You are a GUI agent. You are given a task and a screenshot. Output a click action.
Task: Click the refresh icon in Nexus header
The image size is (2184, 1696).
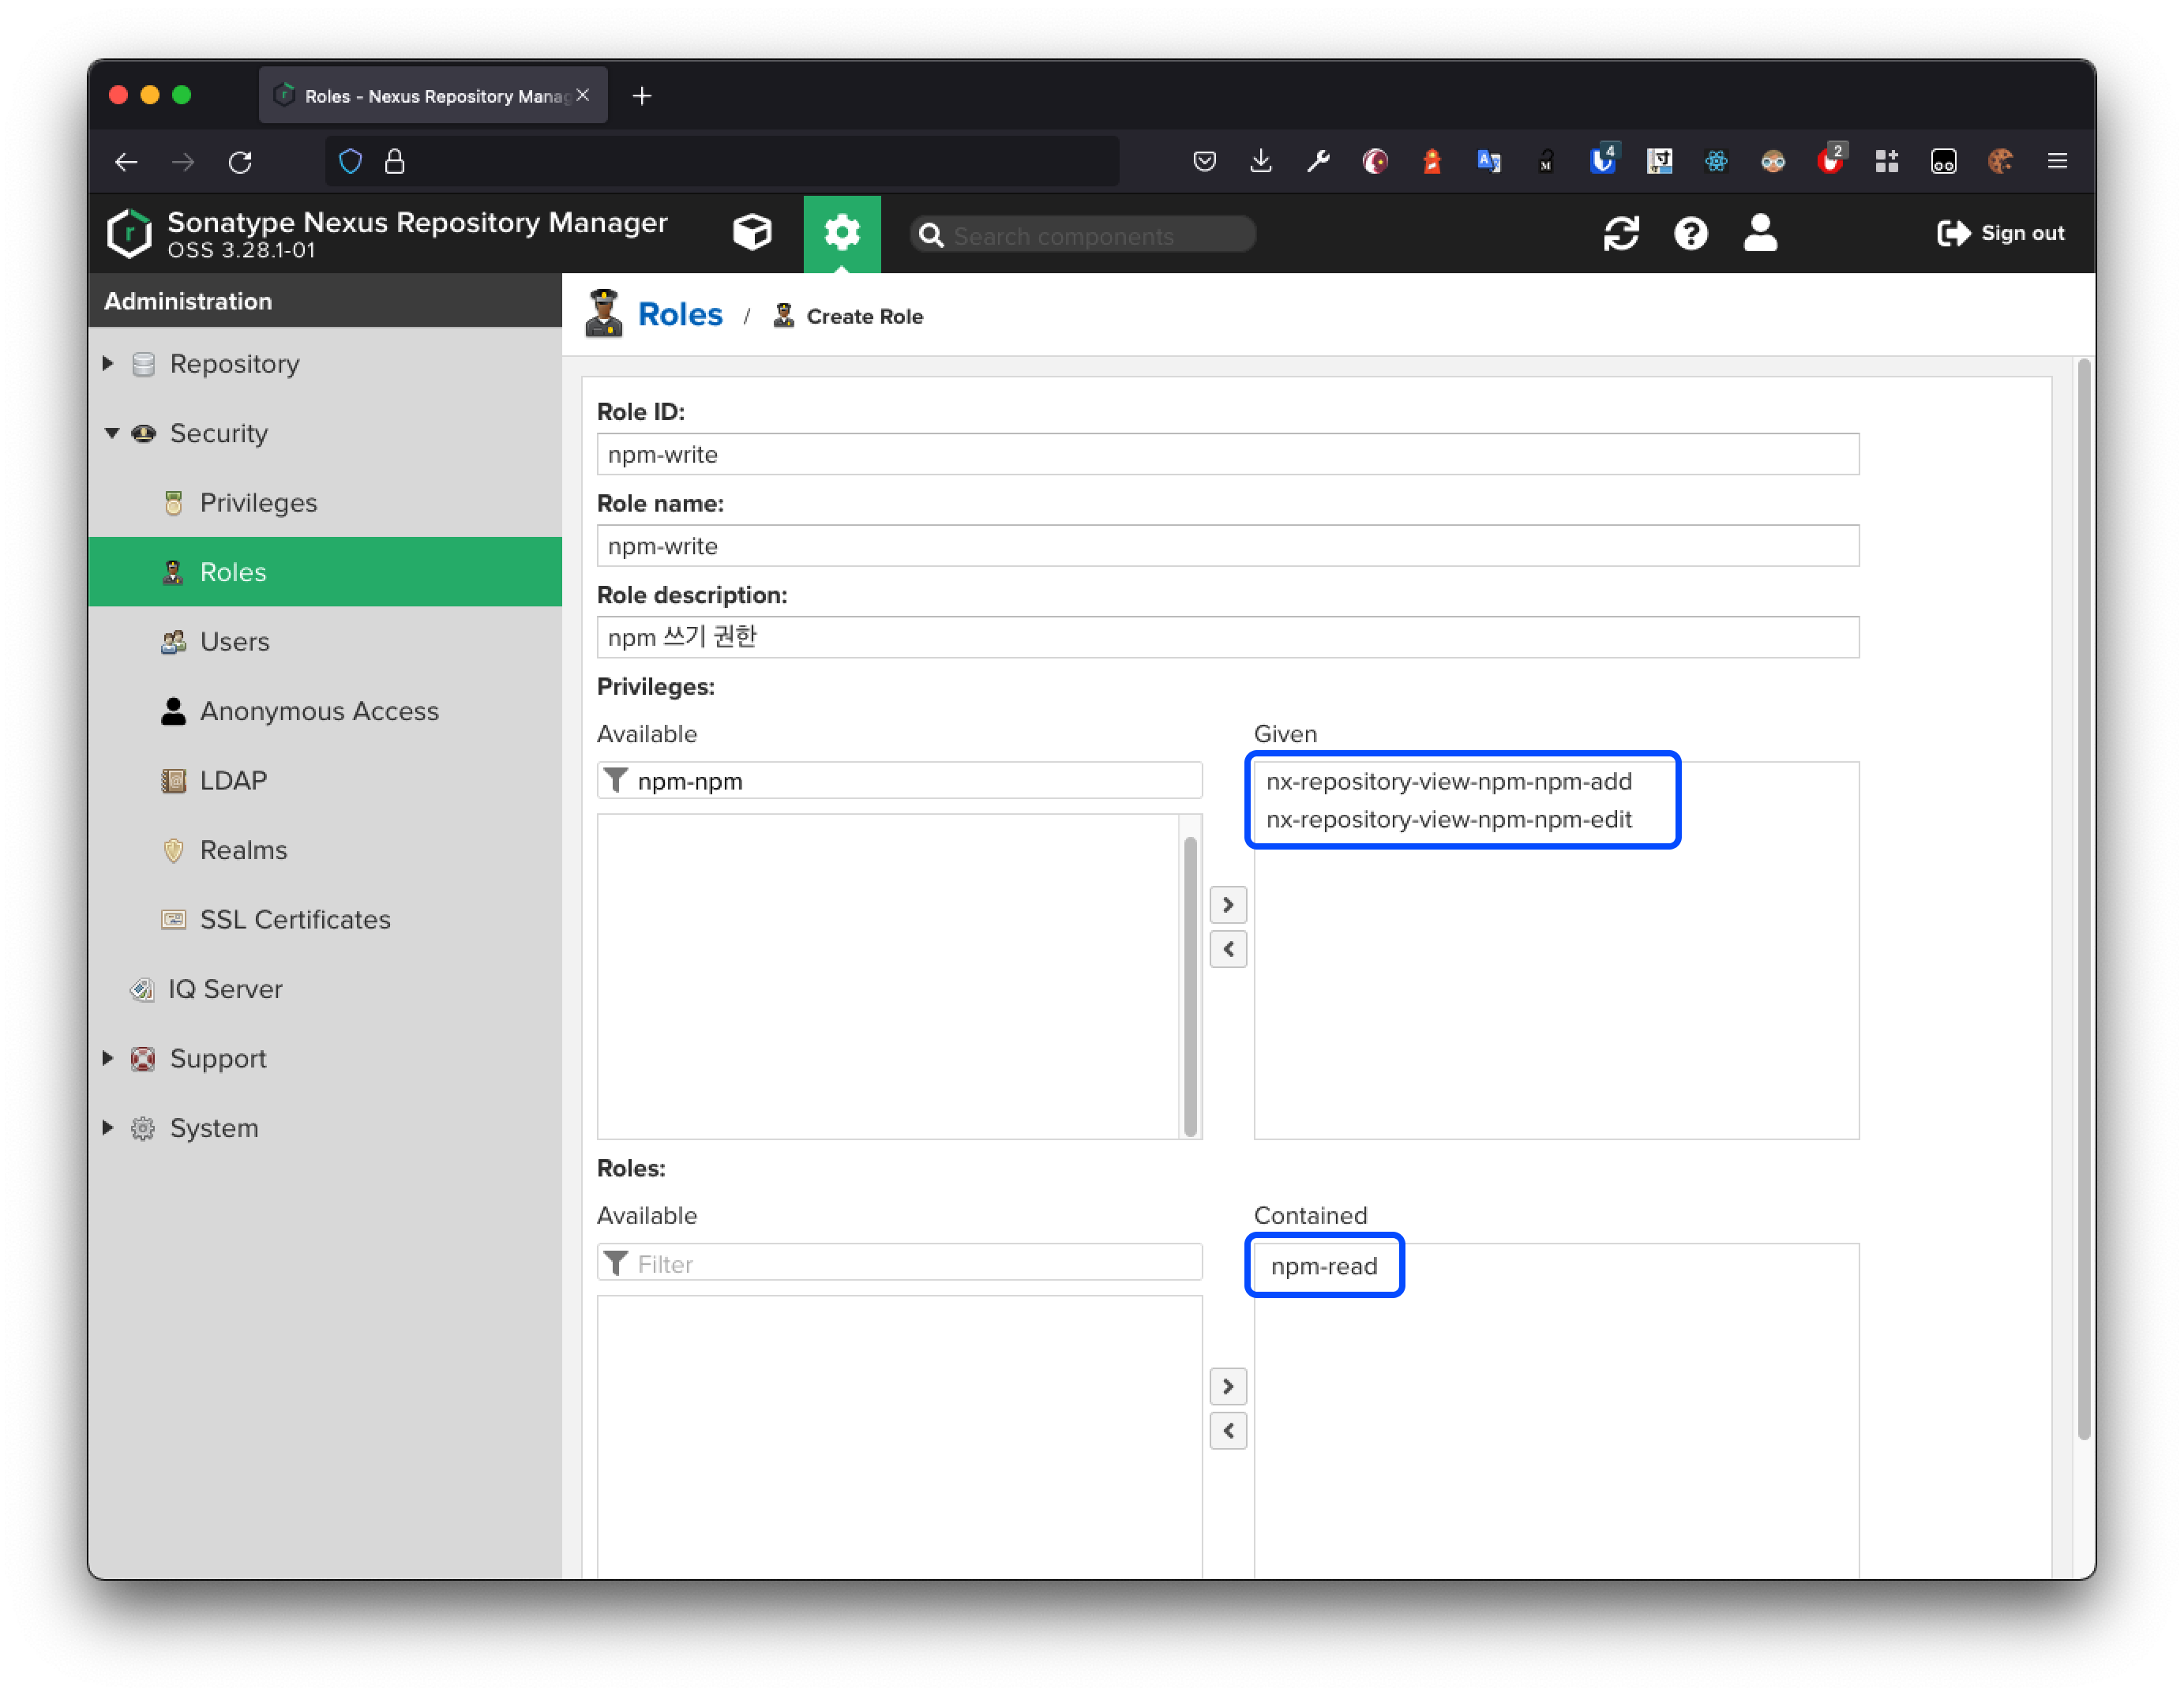[x=1621, y=234]
